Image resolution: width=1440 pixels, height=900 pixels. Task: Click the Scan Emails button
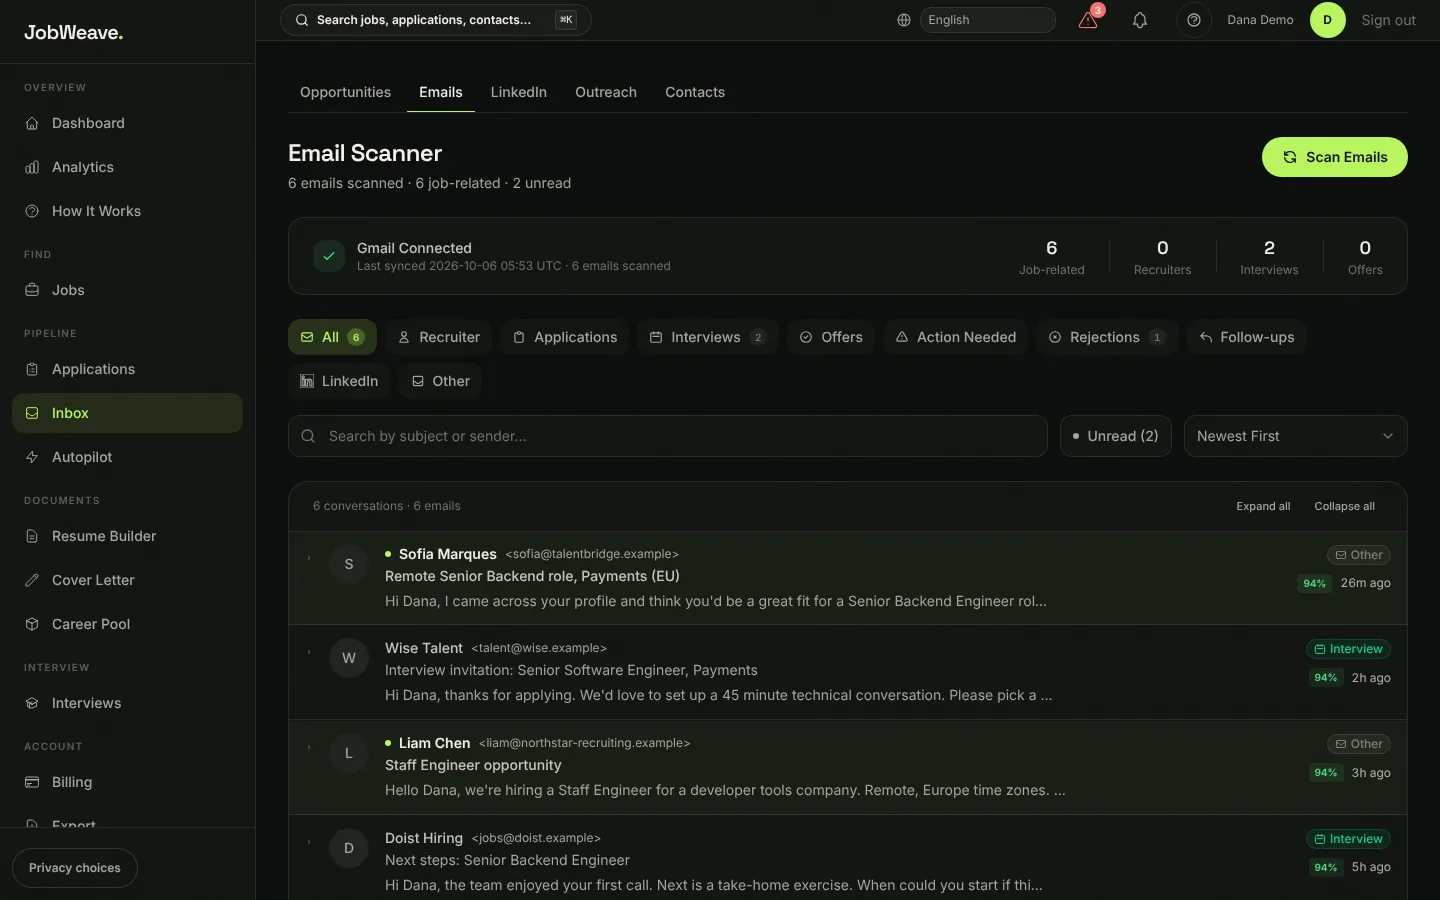(x=1334, y=157)
